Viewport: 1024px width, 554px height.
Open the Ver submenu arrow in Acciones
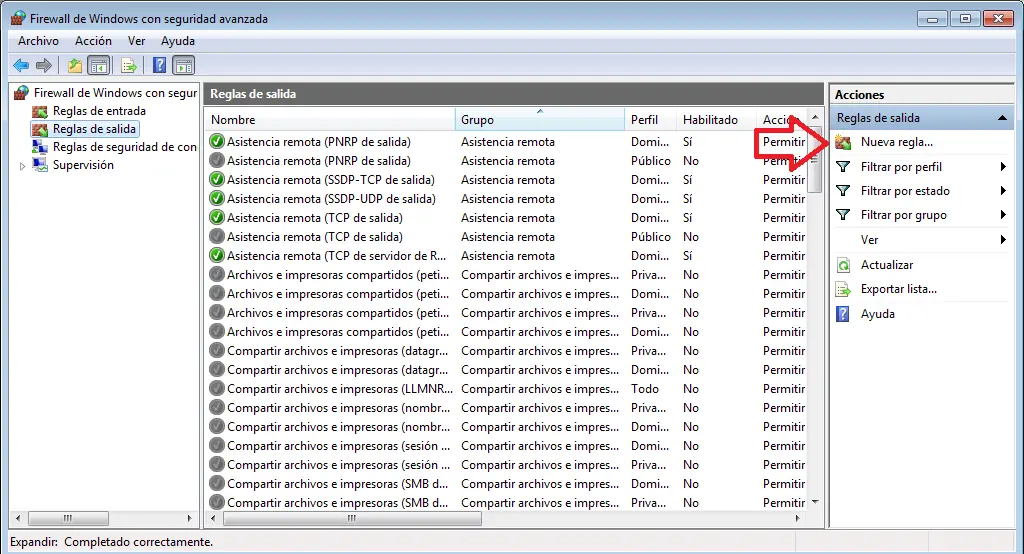coord(1003,240)
